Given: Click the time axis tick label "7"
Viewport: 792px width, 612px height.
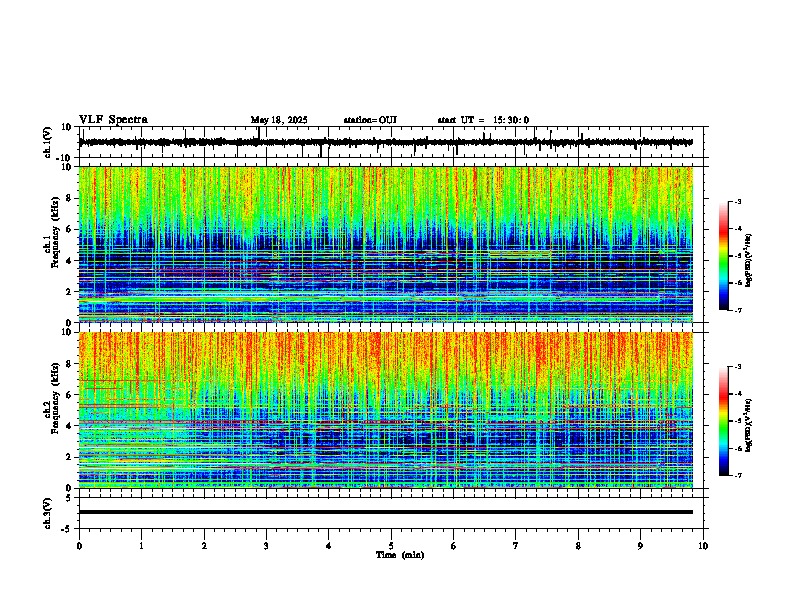Looking at the screenshot, I should tap(516, 546).
